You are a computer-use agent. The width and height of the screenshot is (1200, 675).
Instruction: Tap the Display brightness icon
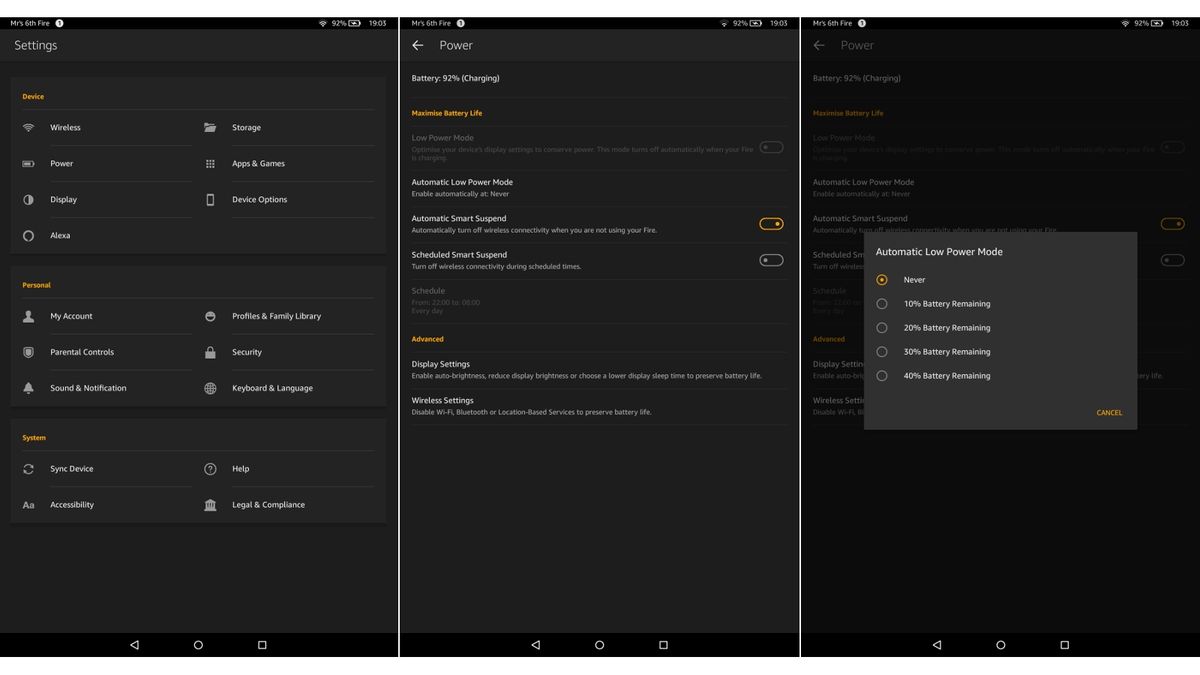27,199
